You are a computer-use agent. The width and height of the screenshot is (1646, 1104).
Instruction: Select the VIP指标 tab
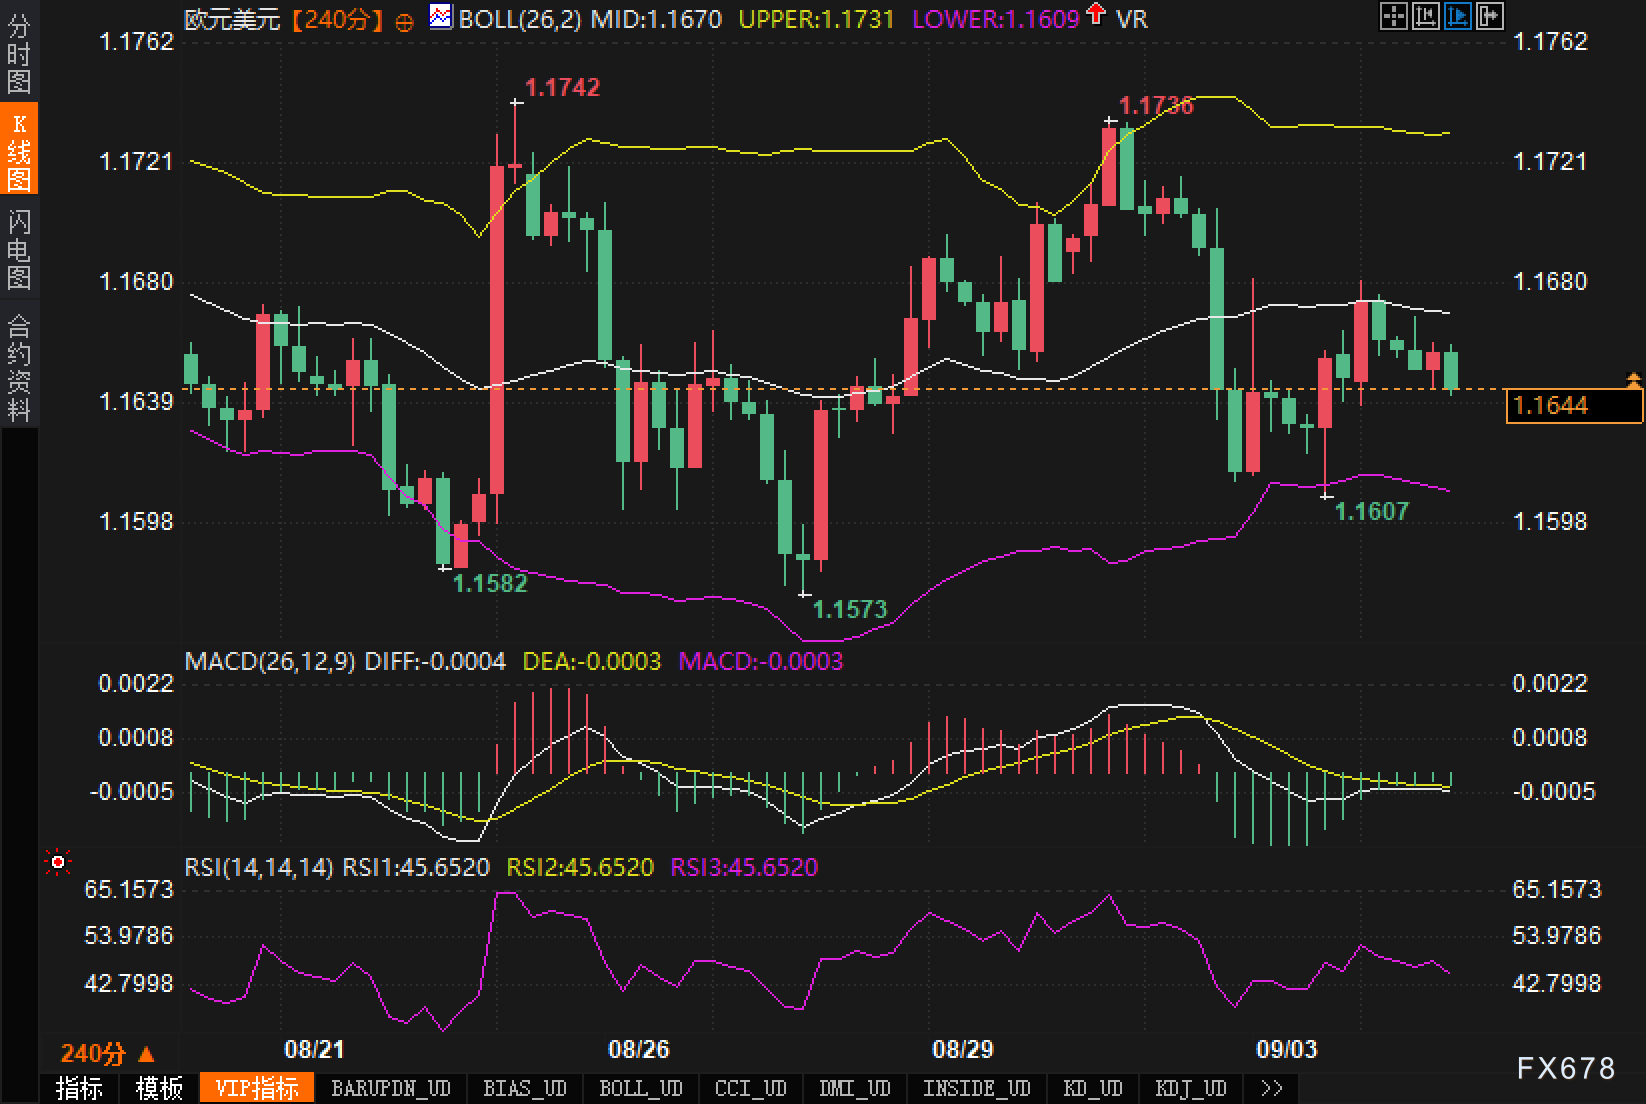257,1088
